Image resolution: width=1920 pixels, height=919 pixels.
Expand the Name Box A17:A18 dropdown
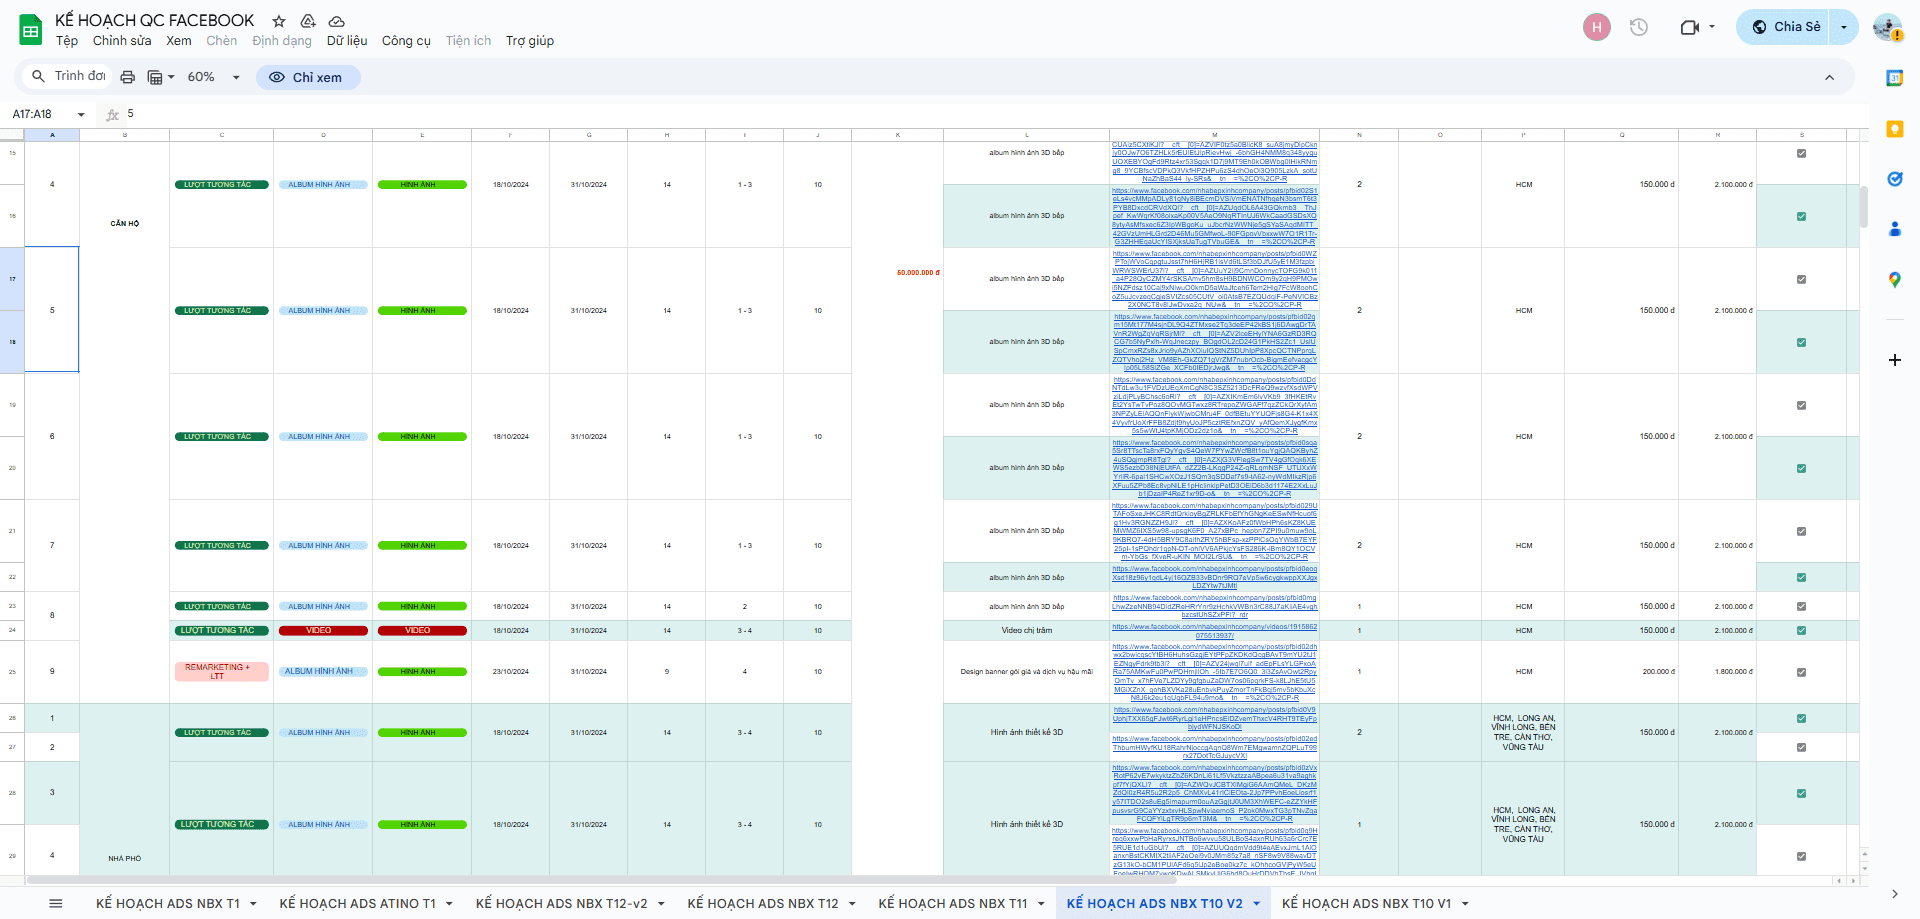coord(81,114)
